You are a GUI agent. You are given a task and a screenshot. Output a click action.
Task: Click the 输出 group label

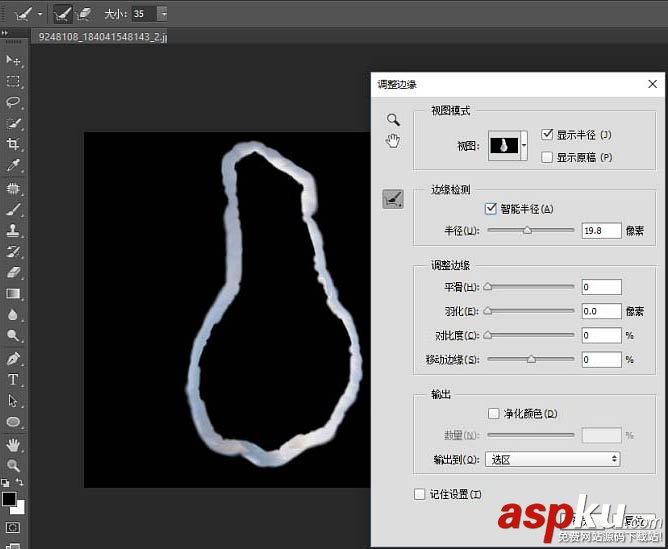click(441, 394)
